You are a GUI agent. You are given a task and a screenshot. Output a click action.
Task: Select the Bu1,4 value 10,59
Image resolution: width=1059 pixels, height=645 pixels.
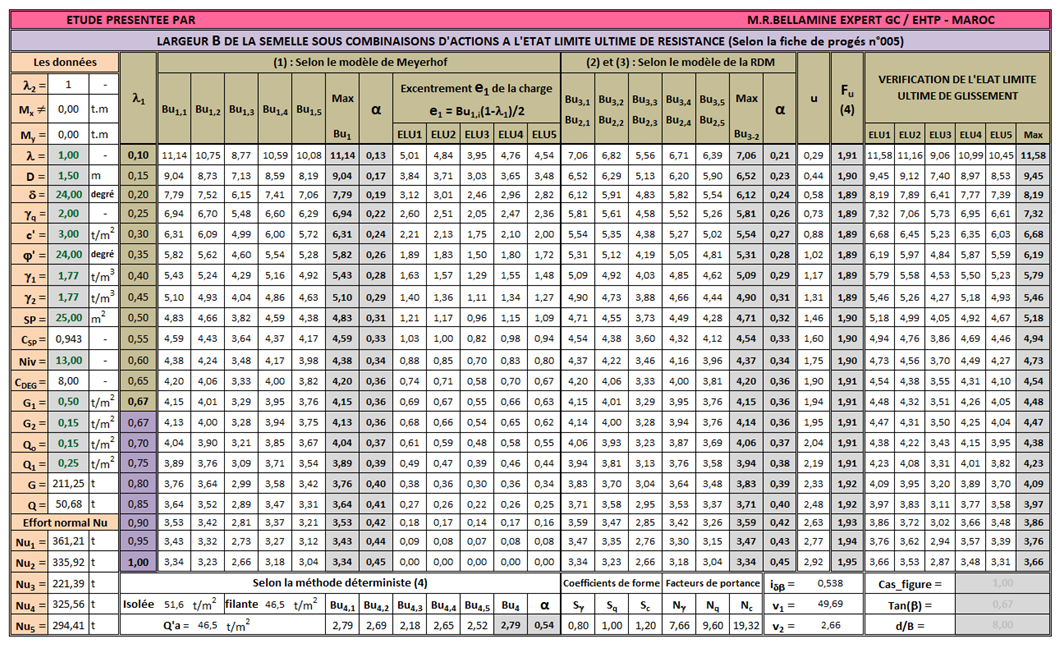(275, 155)
